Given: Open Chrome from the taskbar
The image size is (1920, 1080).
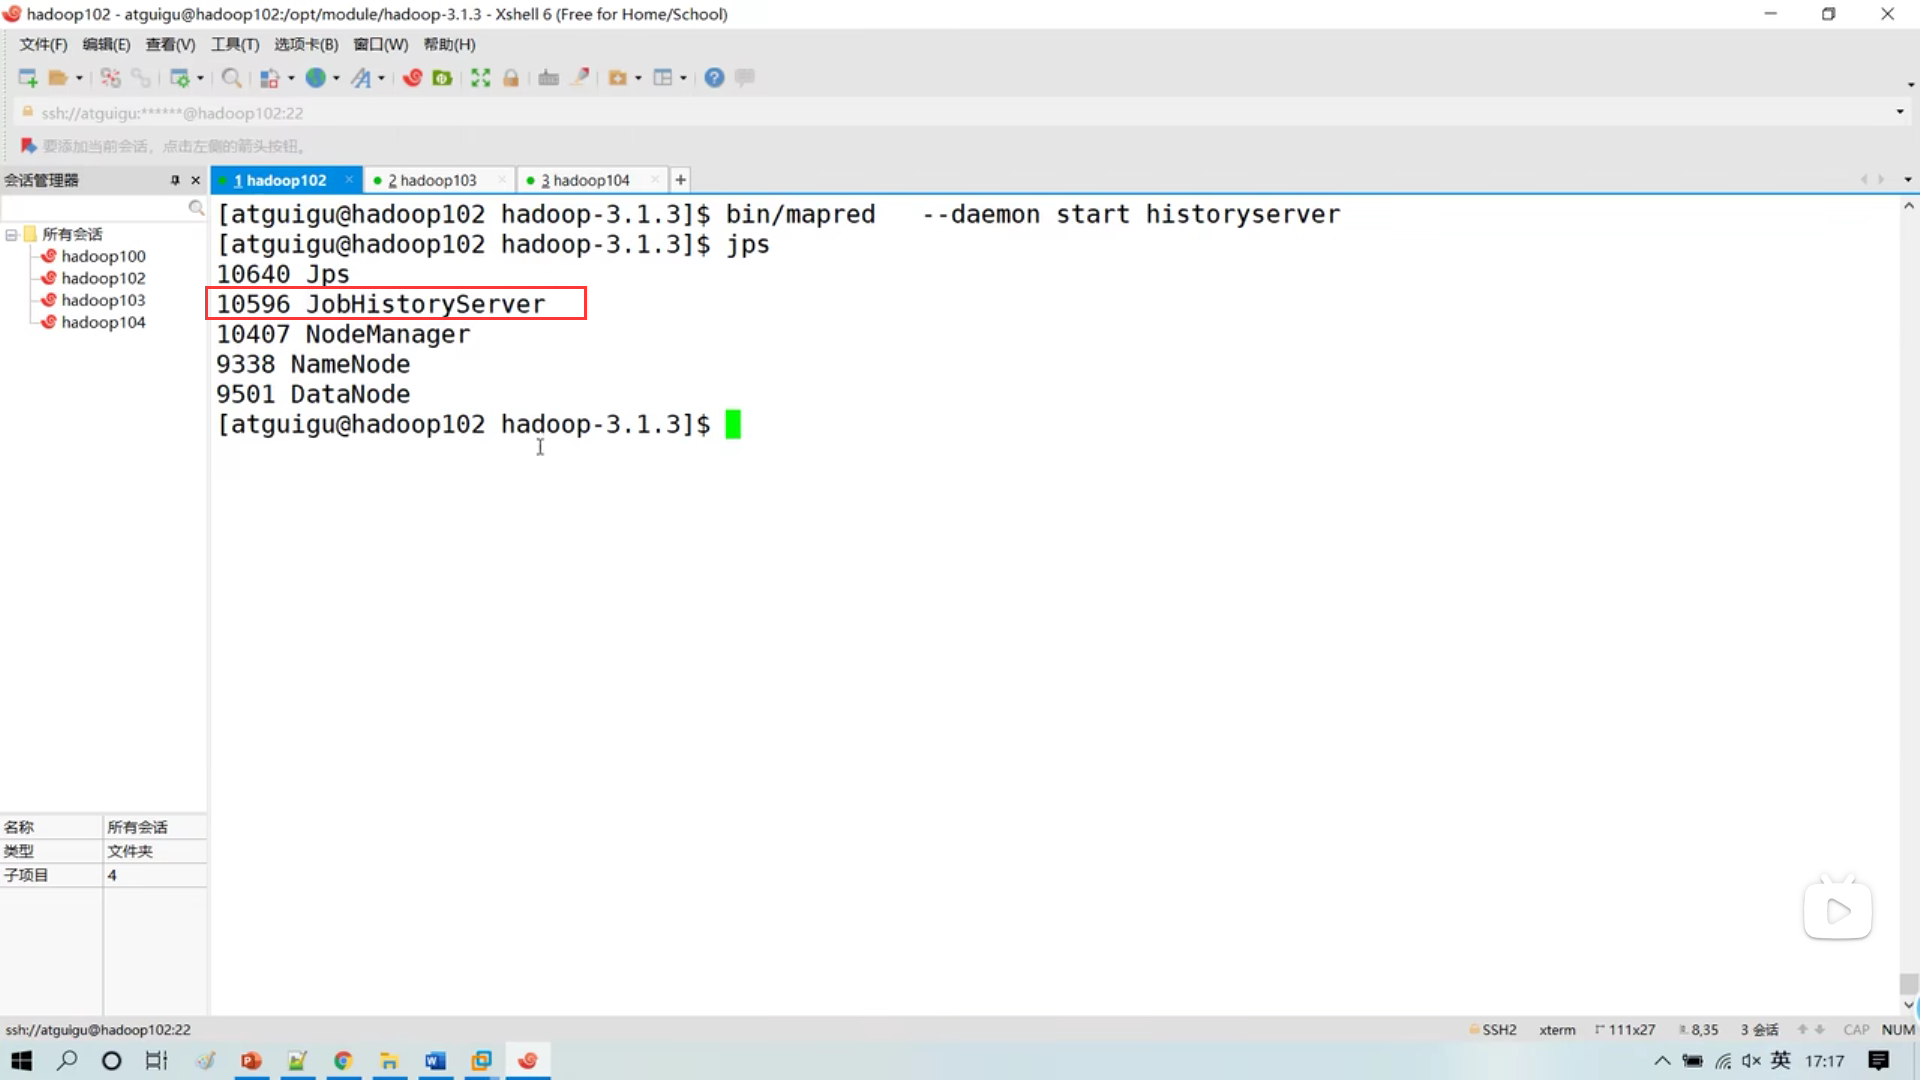Looking at the screenshot, I should click(343, 1061).
